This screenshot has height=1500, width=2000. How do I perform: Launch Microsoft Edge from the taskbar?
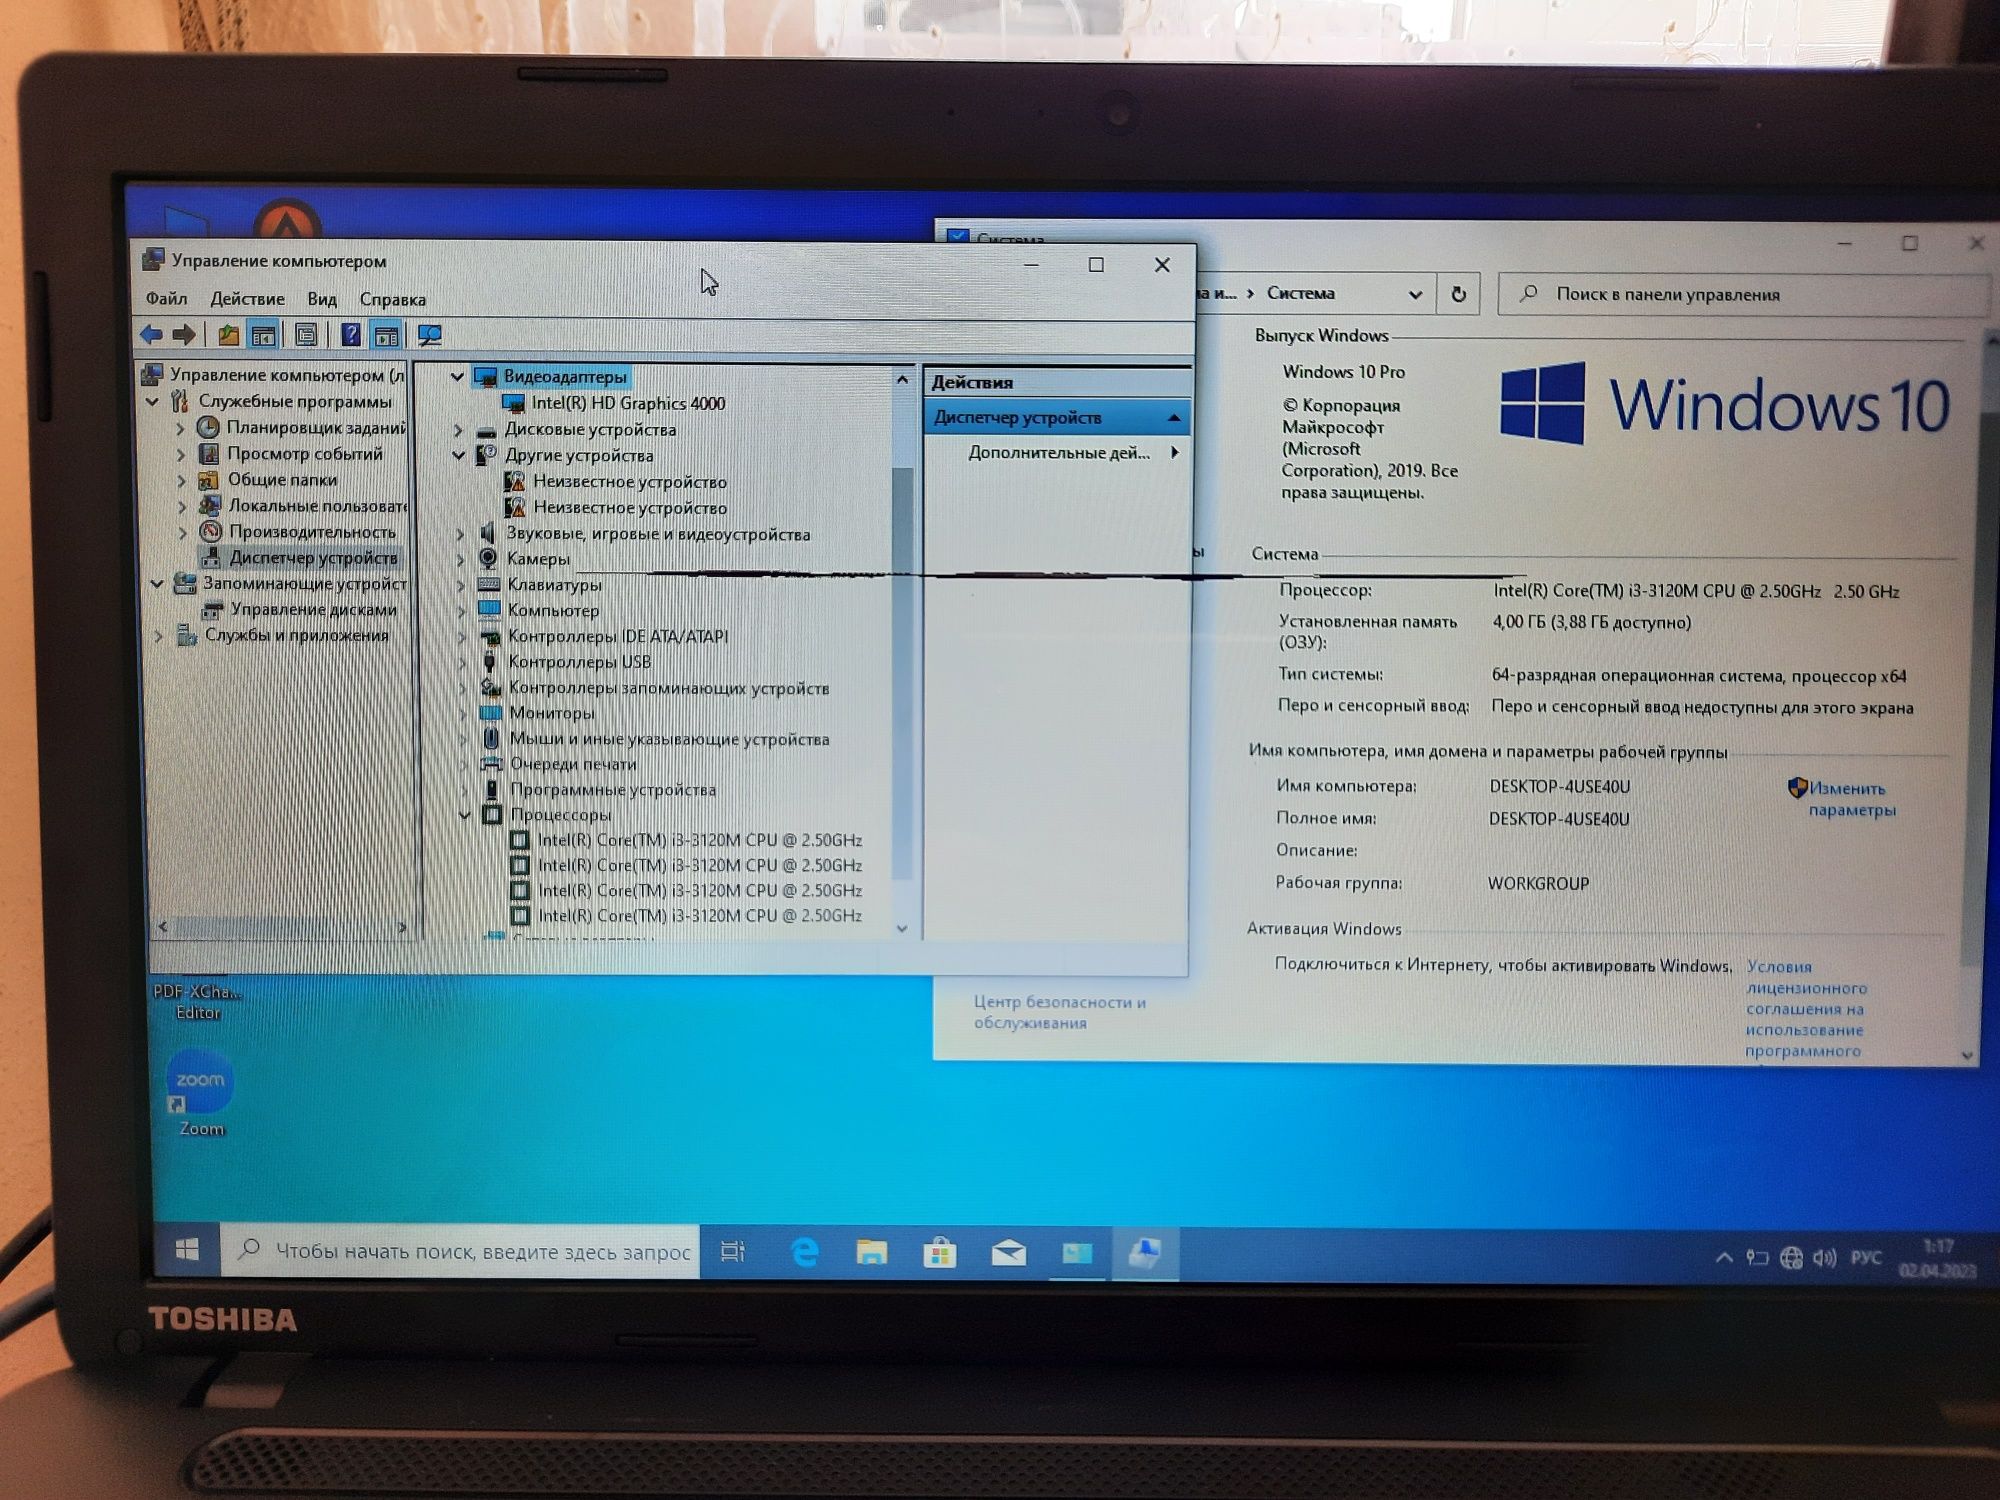pyautogui.click(x=805, y=1252)
